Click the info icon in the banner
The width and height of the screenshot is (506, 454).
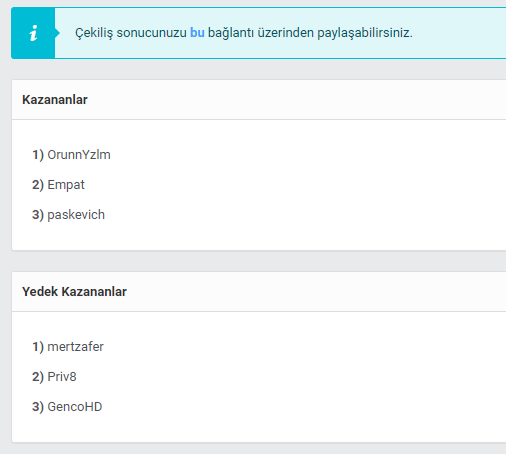coord(33,33)
